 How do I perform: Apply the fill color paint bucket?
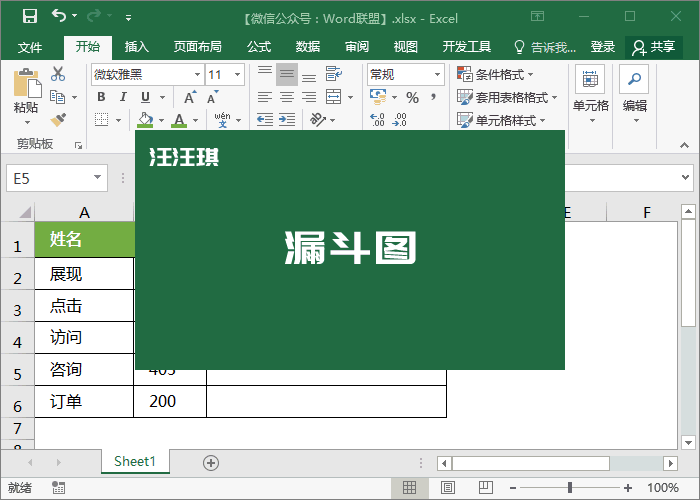(145, 120)
